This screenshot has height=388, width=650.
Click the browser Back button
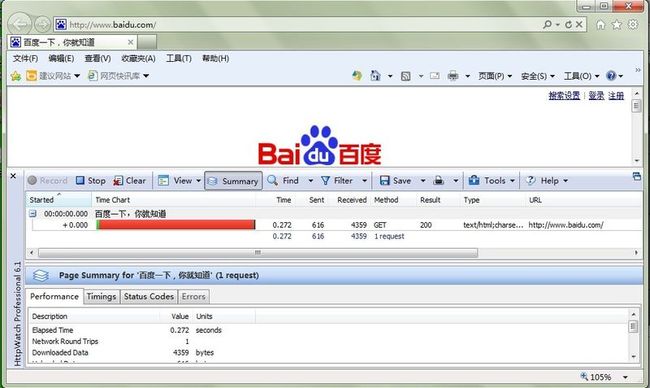click(x=19, y=24)
